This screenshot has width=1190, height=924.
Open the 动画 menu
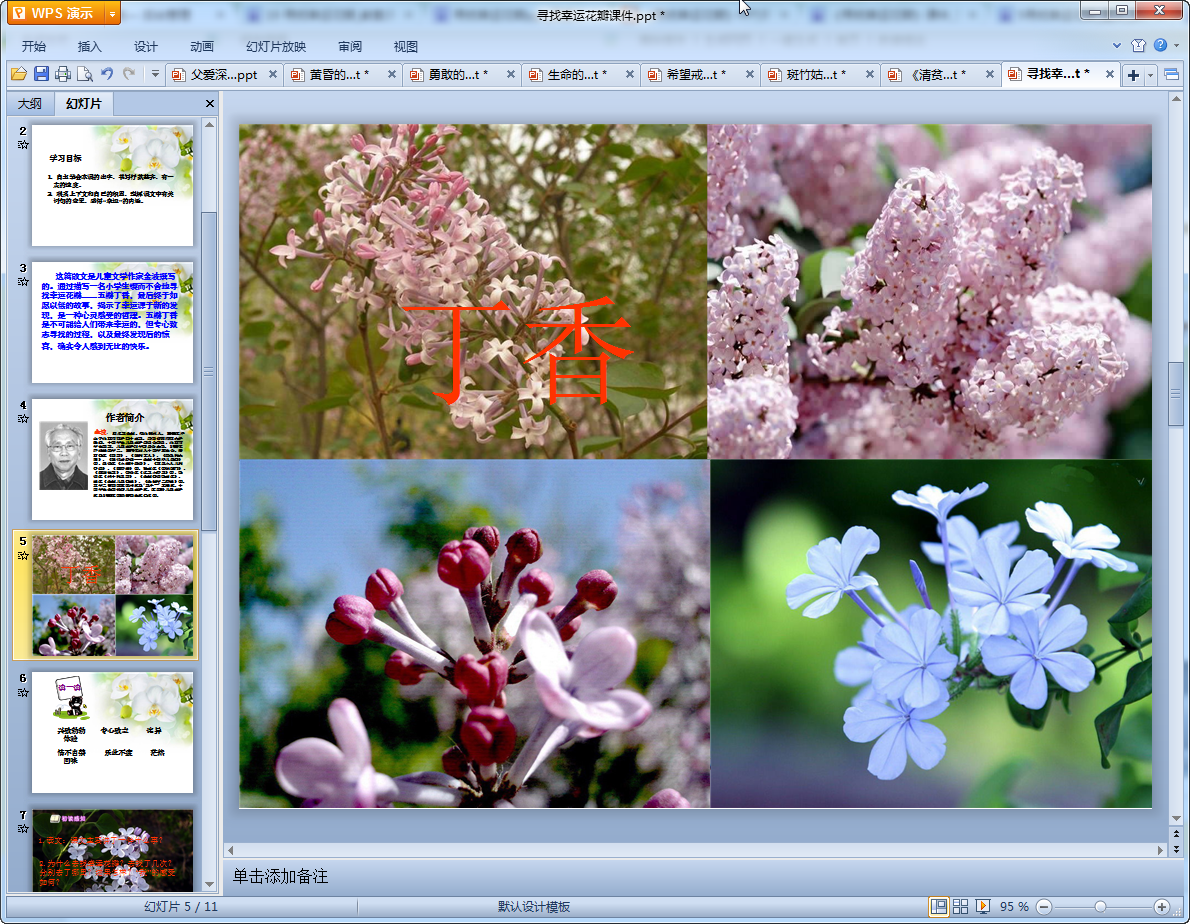pyautogui.click(x=201, y=46)
